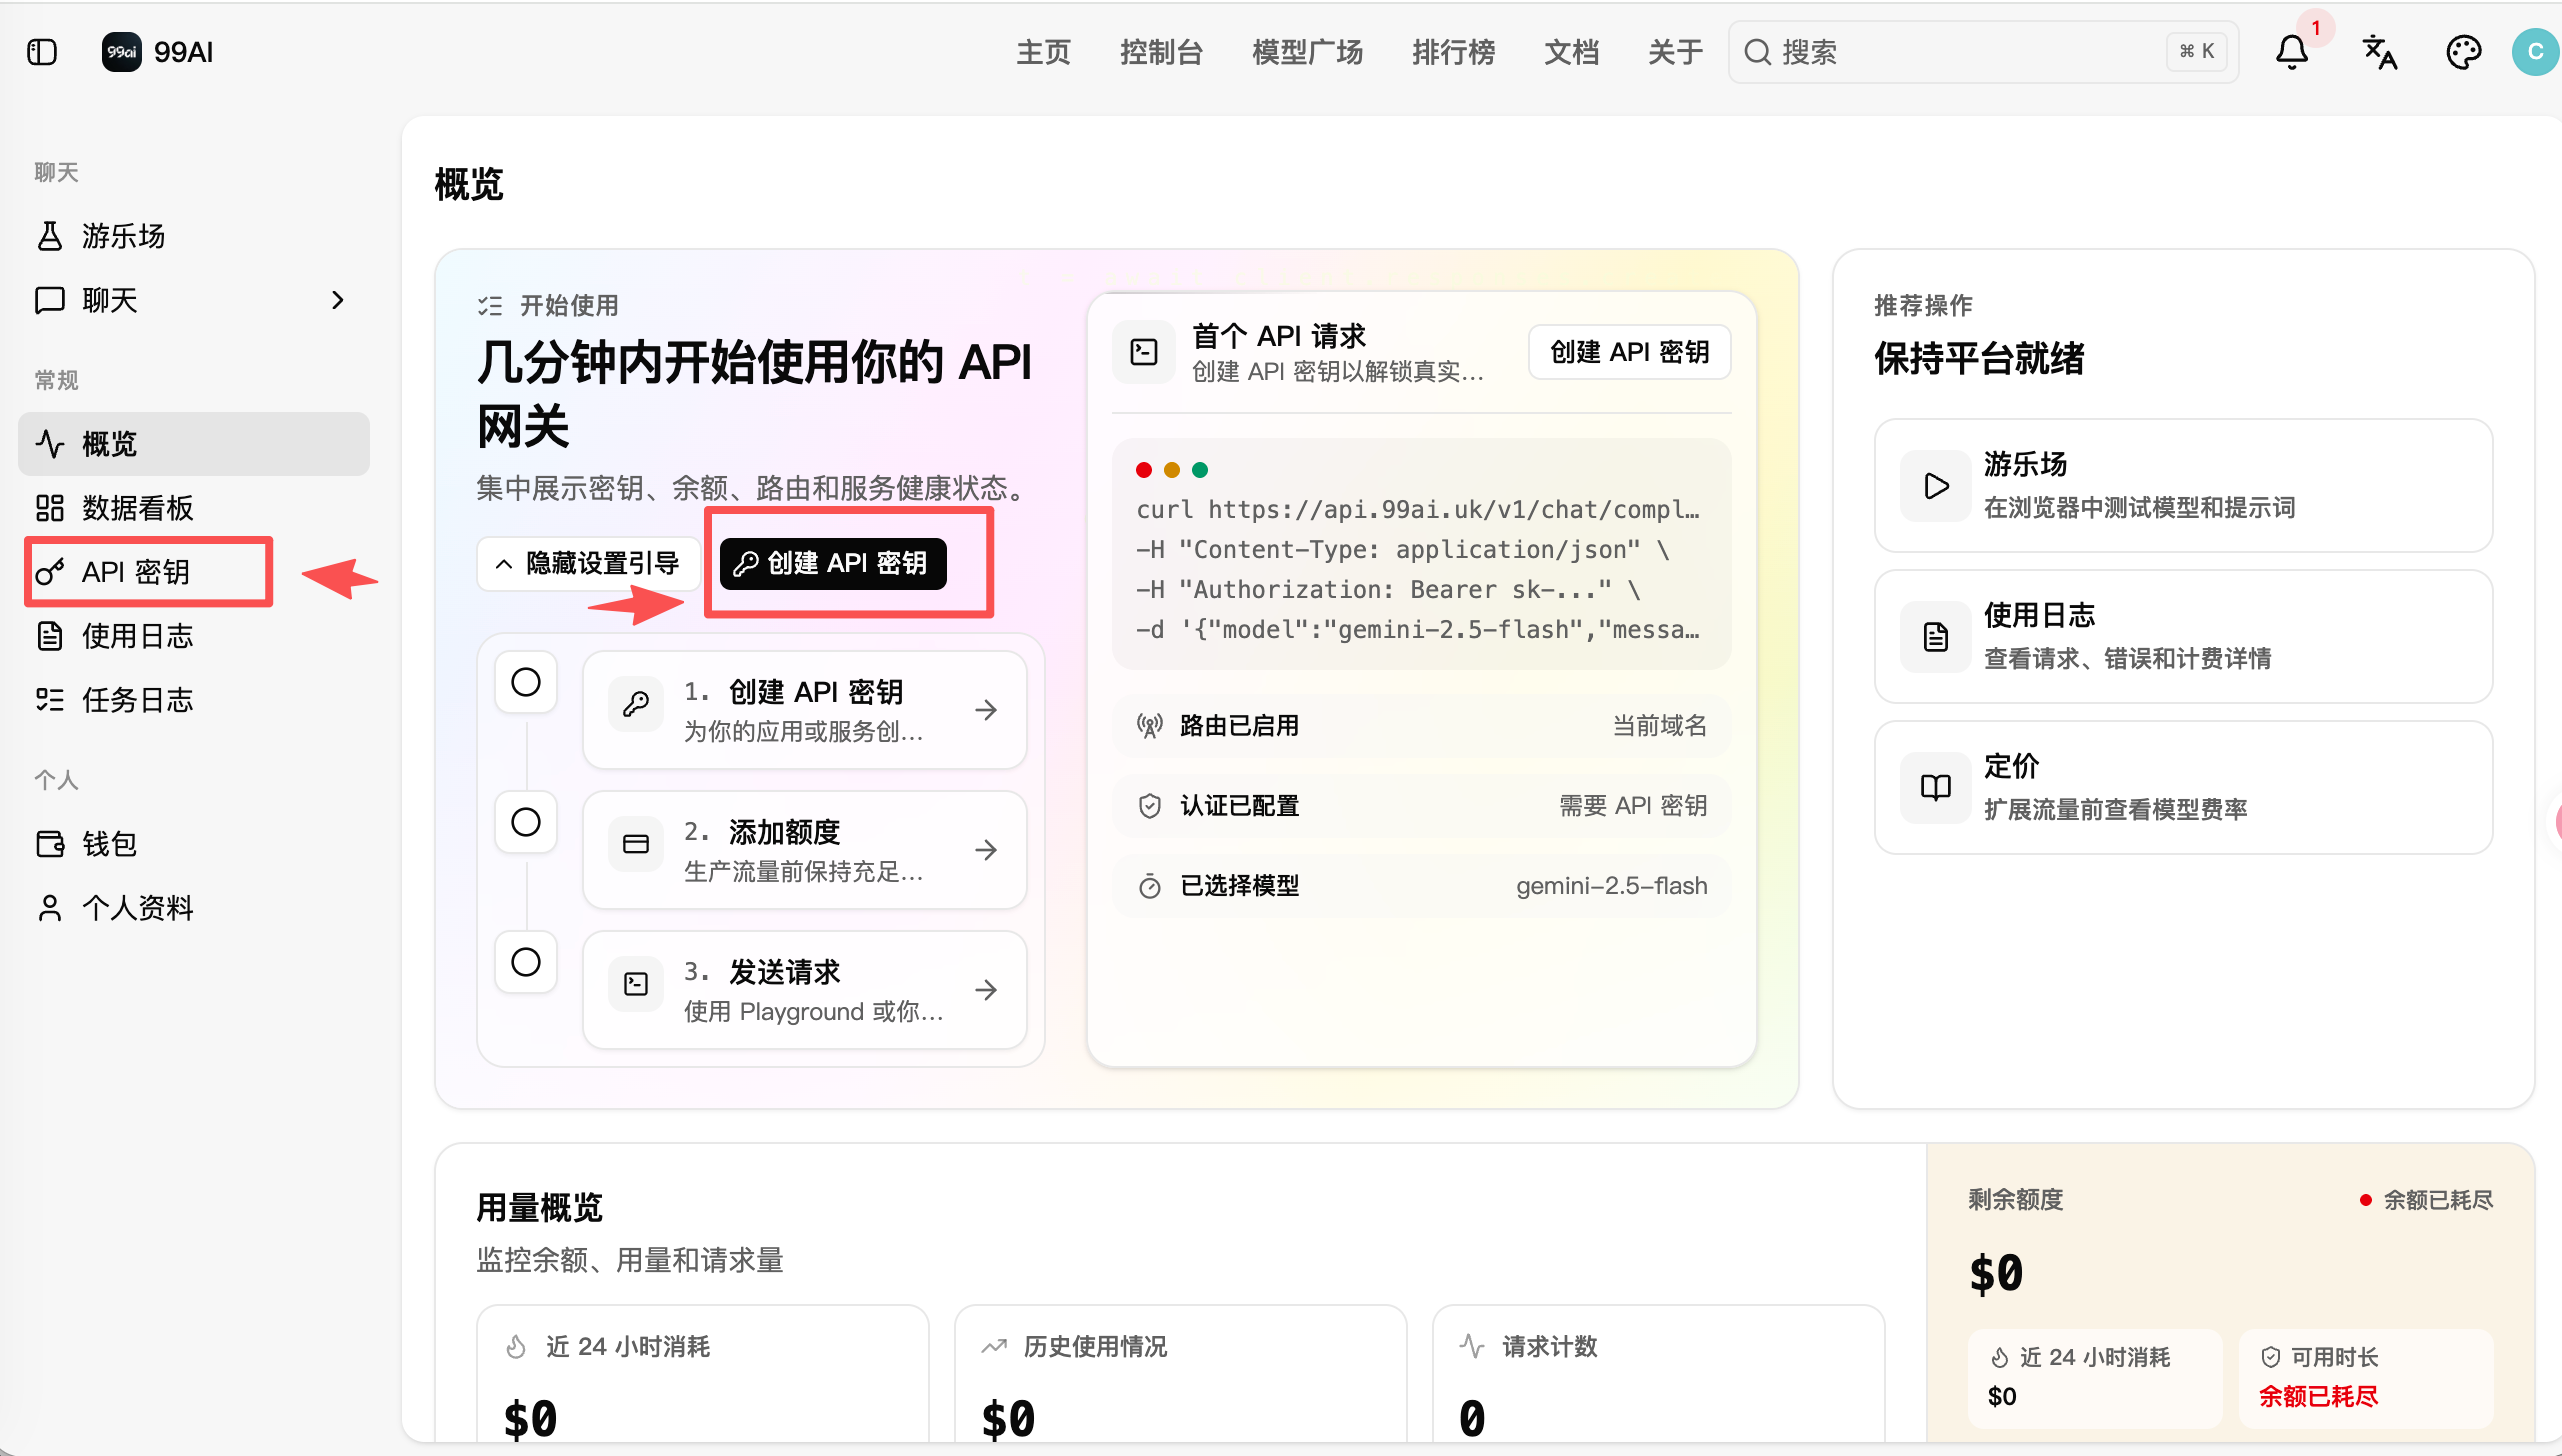Click arrow on 添加额度 step
2562x1456 pixels.
tap(986, 850)
